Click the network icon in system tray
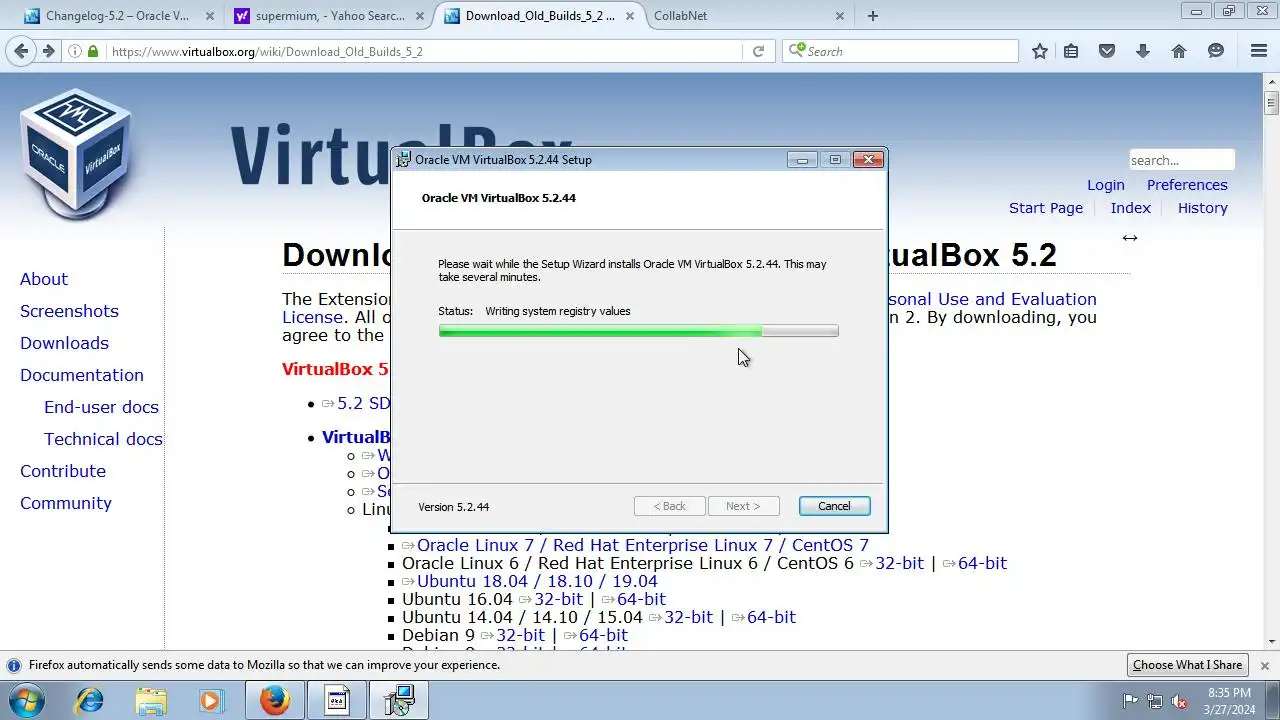 tap(1155, 701)
